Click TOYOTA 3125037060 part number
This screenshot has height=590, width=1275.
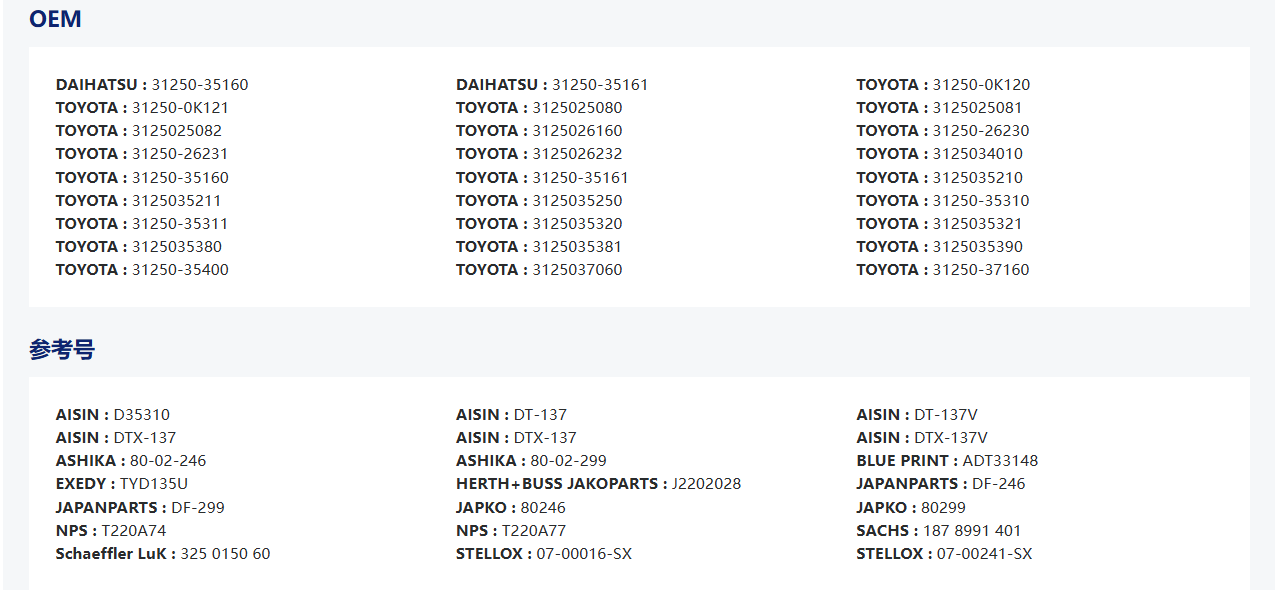[x=539, y=270]
